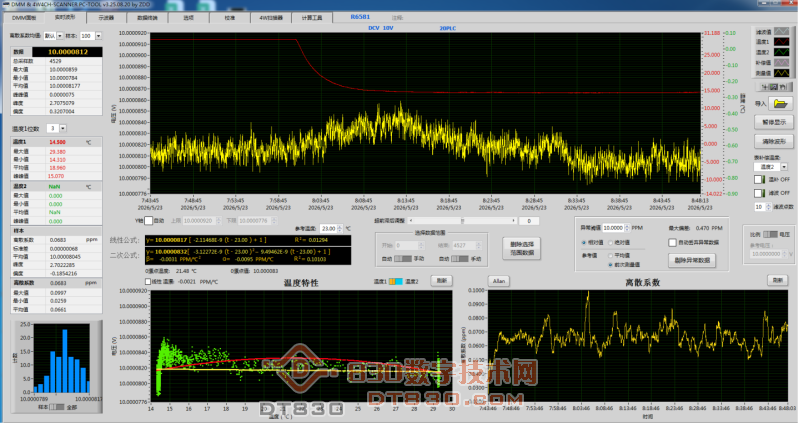This screenshot has width=799, height=424.
Task: Adjust the 参考温度 23.00 stepper arrows
Action: point(340,229)
